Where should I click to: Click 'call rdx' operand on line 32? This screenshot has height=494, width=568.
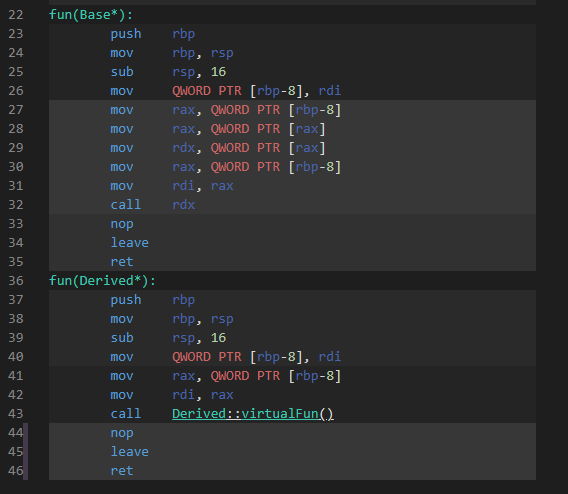[x=183, y=205]
